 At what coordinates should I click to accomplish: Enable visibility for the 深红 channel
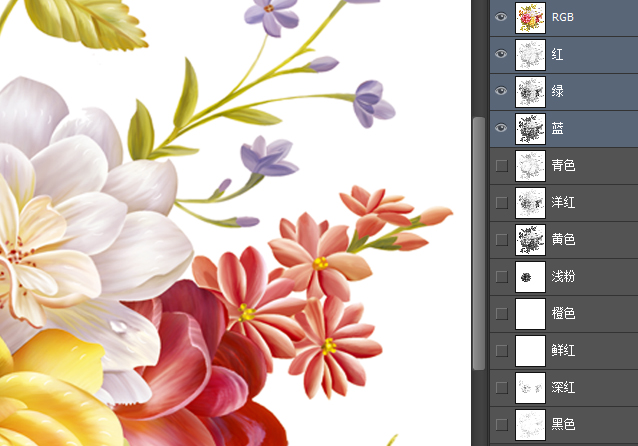pyautogui.click(x=502, y=388)
